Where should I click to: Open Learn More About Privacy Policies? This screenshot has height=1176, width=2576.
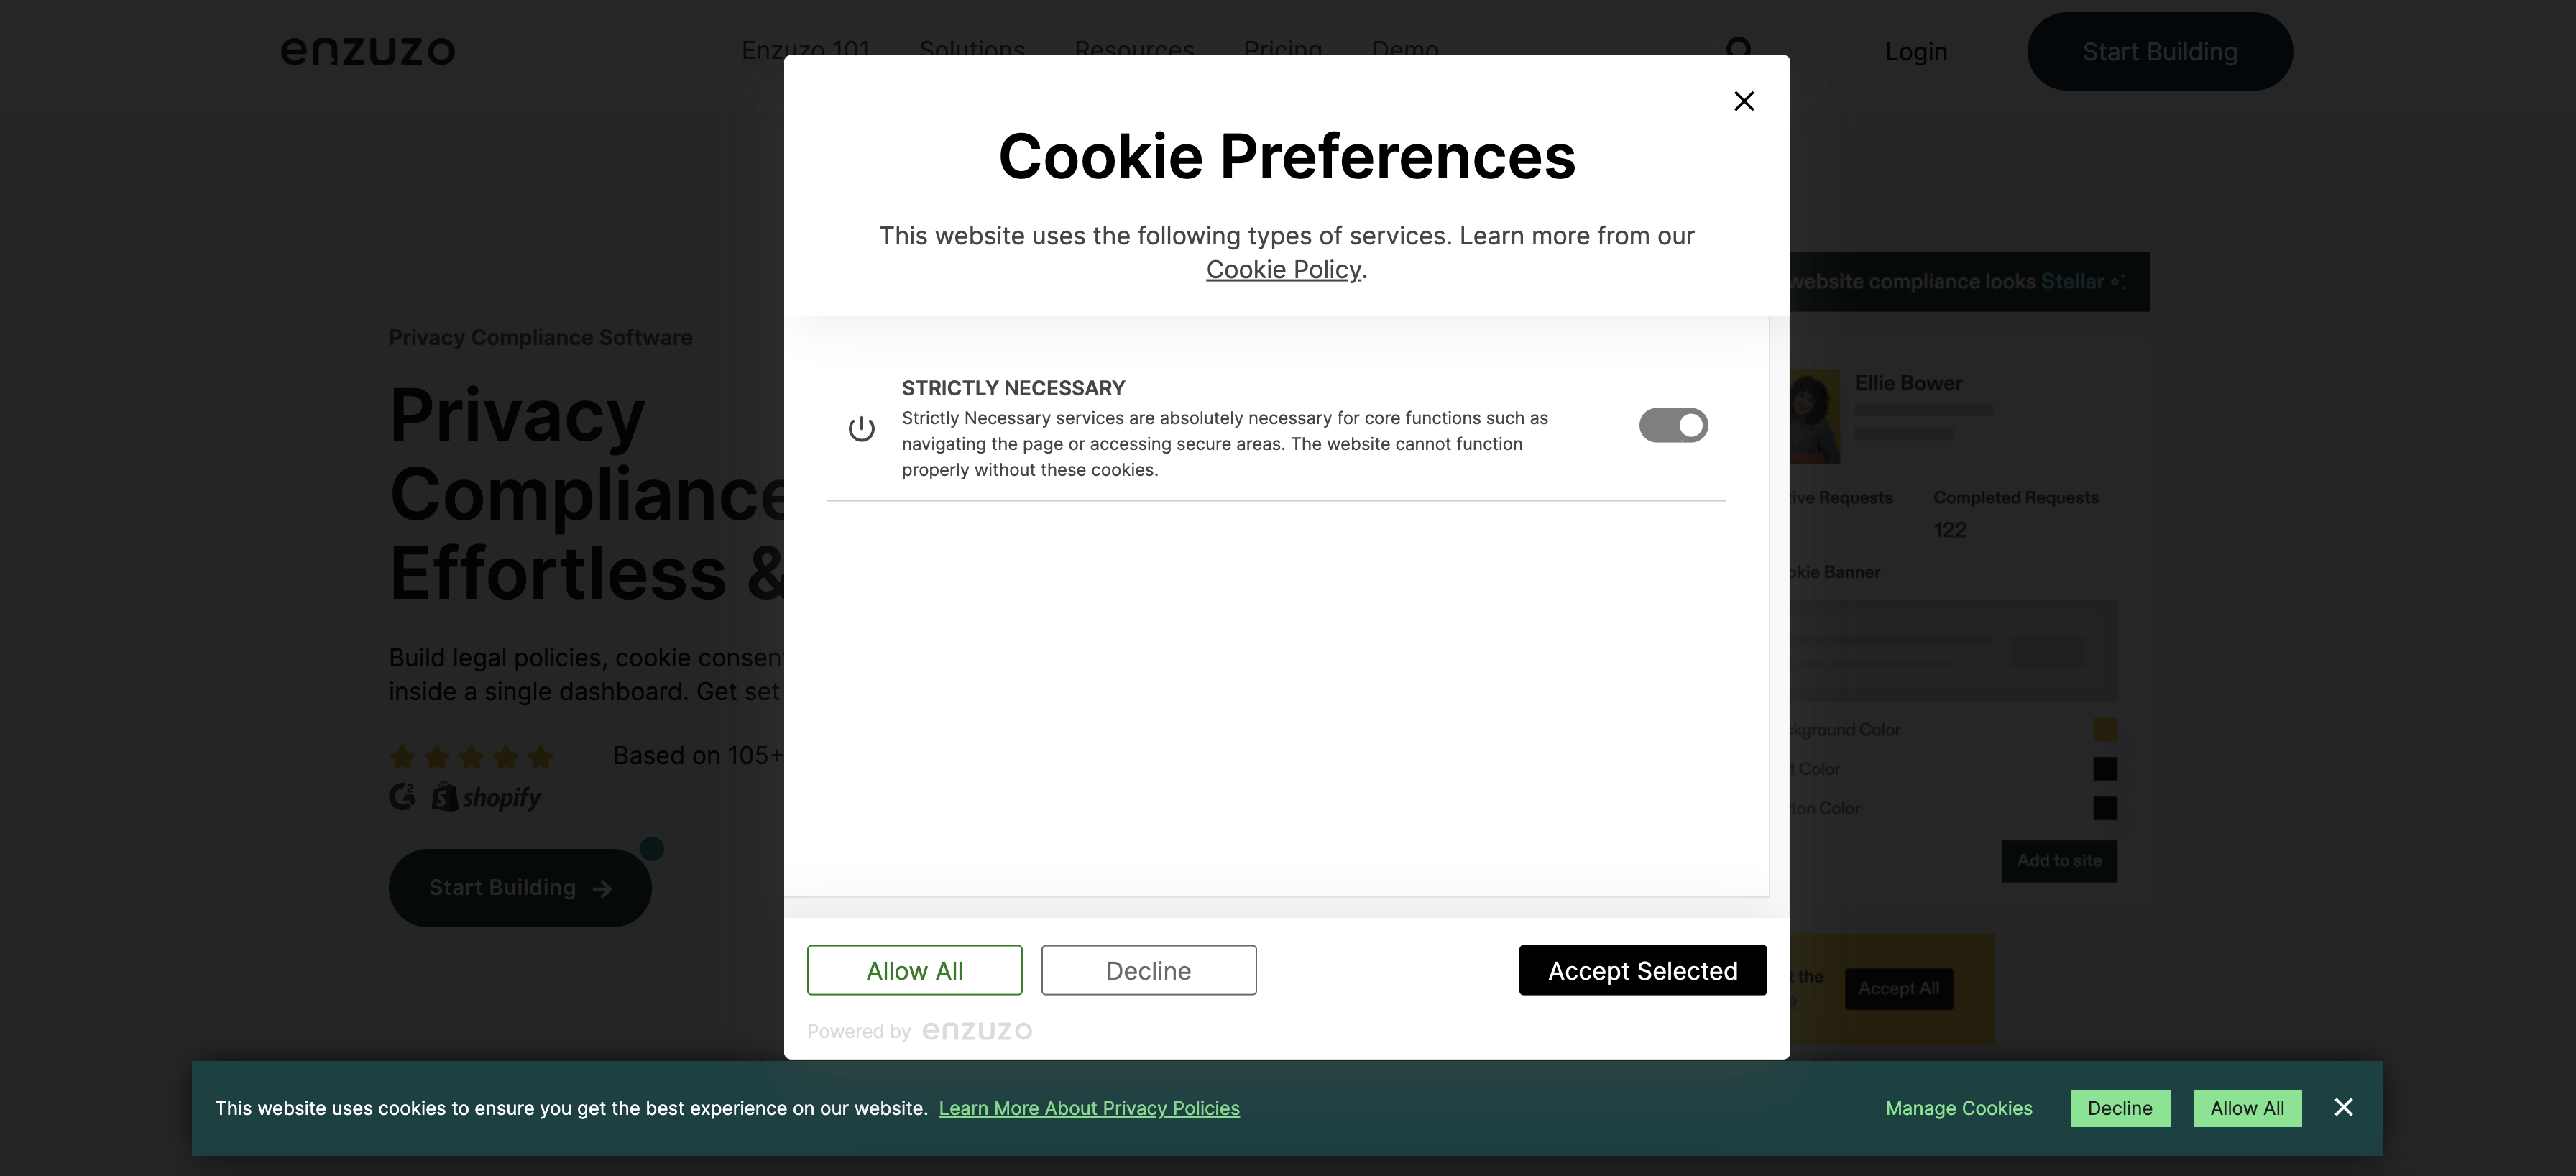tap(1090, 1108)
